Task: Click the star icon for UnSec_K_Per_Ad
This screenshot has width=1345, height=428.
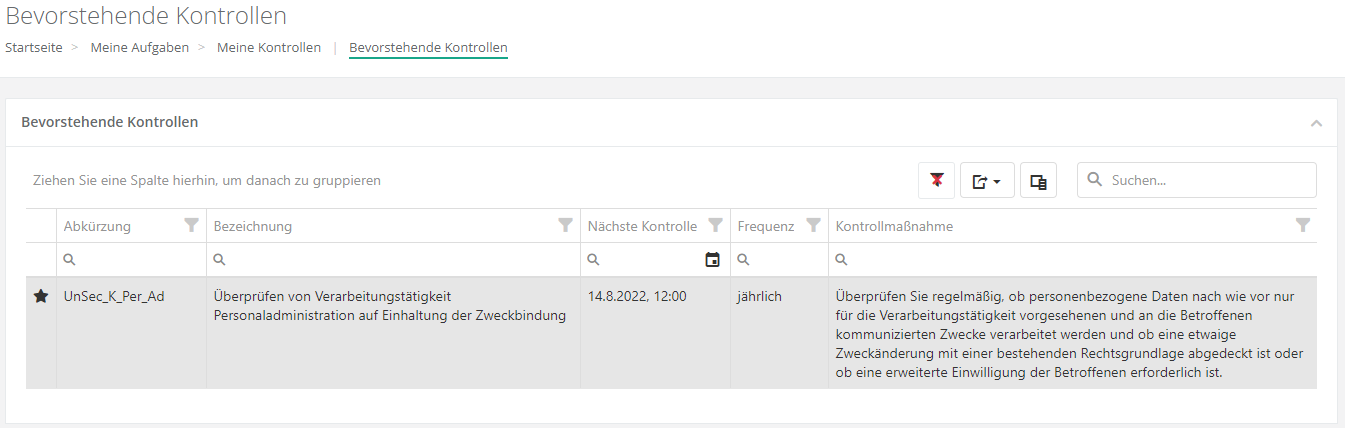Action: pyautogui.click(x=41, y=297)
